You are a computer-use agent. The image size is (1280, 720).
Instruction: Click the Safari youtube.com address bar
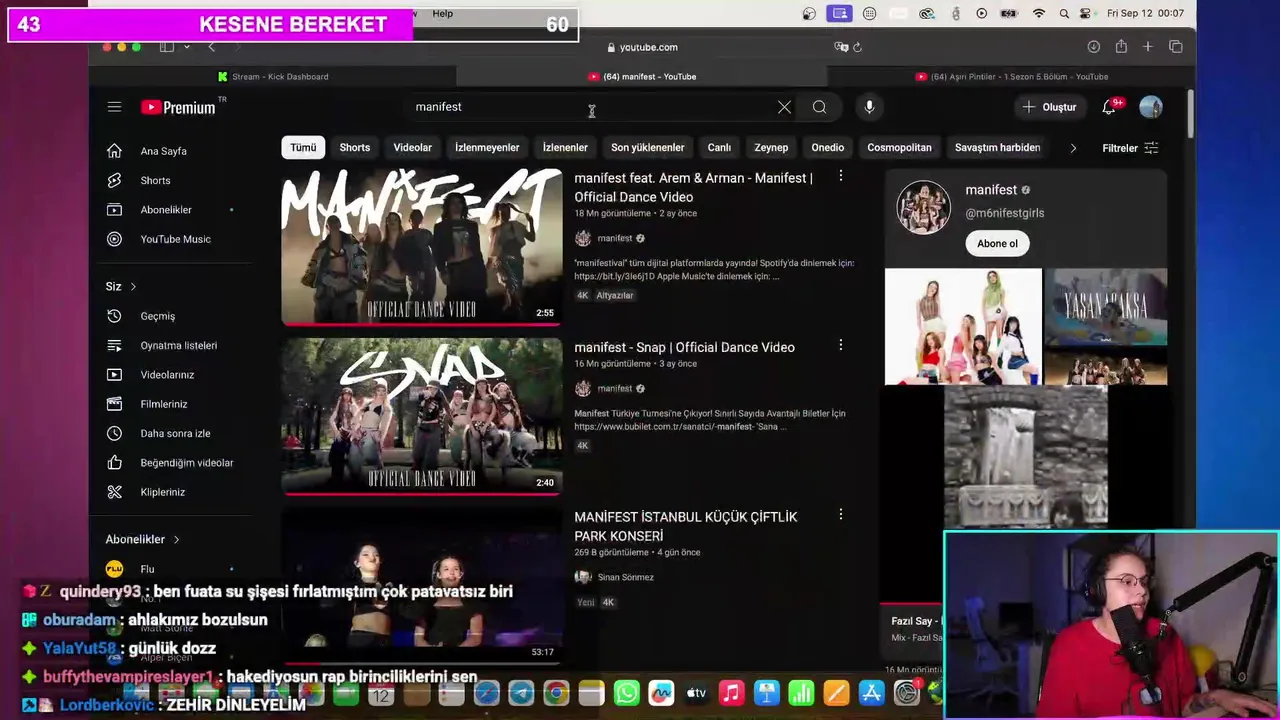click(x=641, y=47)
